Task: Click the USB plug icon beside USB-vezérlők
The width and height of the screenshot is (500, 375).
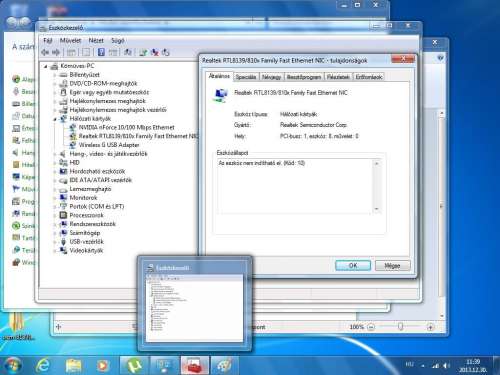Action: tap(63, 242)
